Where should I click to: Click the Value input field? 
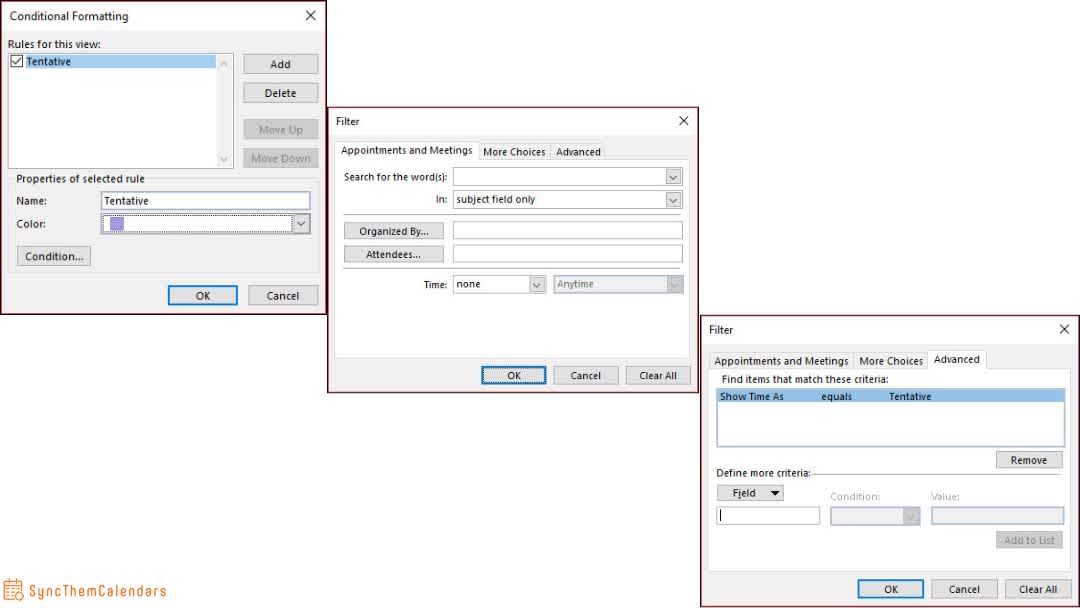pos(997,516)
